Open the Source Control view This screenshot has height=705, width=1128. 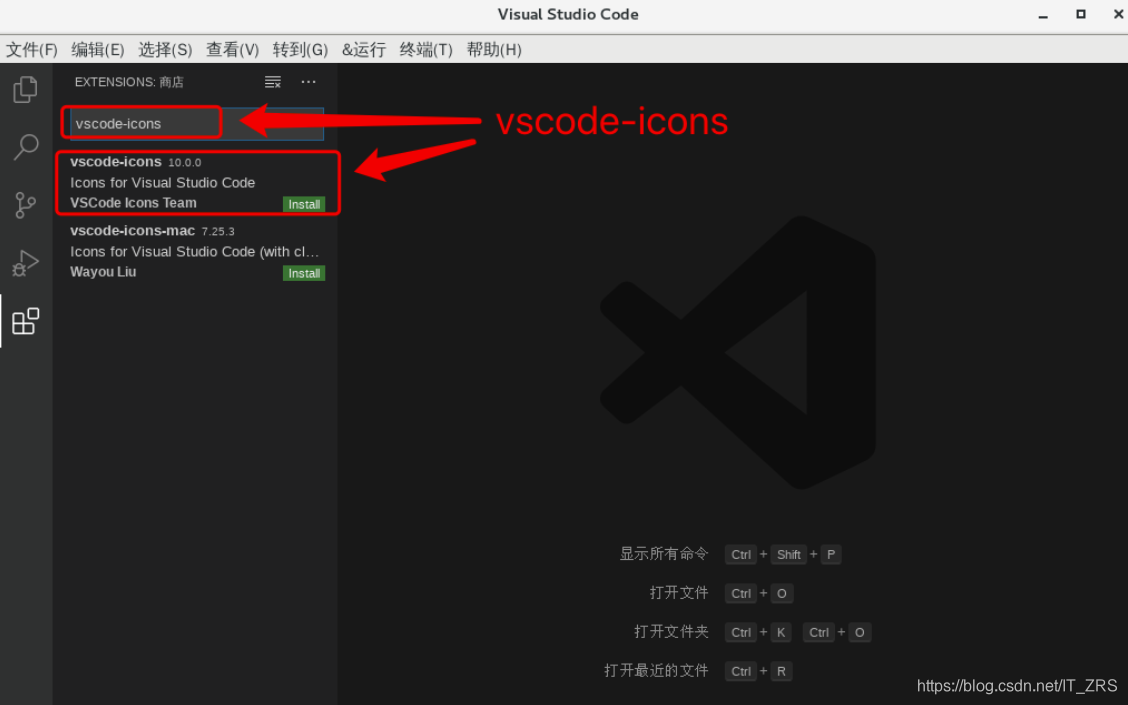point(26,205)
